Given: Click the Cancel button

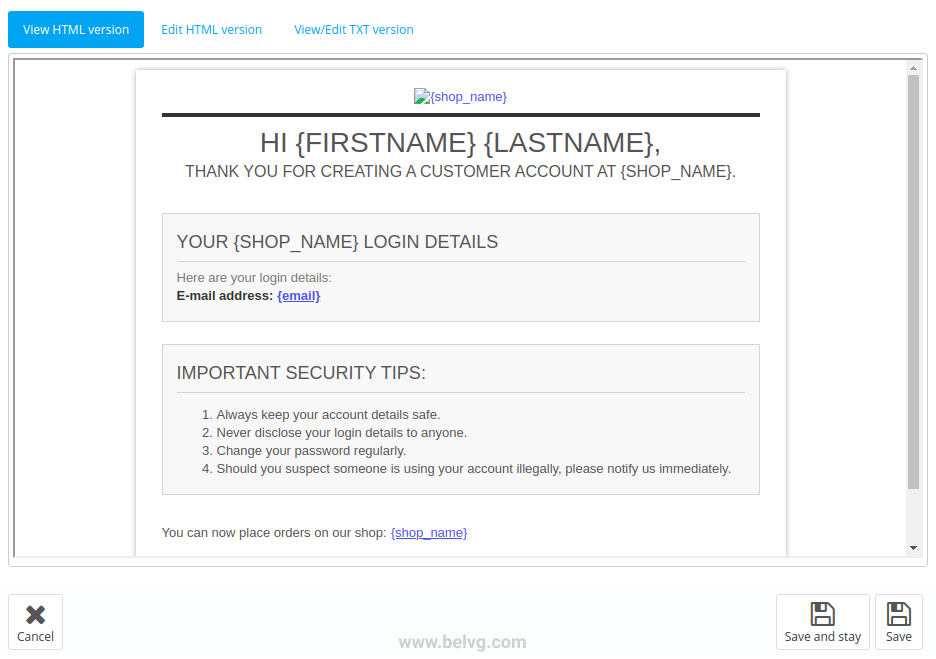Looking at the screenshot, I should [35, 622].
